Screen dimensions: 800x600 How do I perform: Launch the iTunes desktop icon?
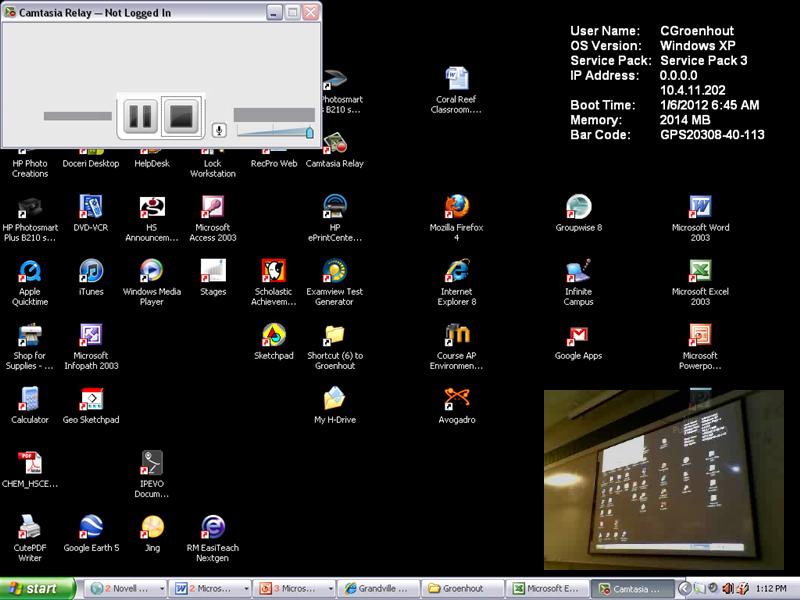pos(91,278)
